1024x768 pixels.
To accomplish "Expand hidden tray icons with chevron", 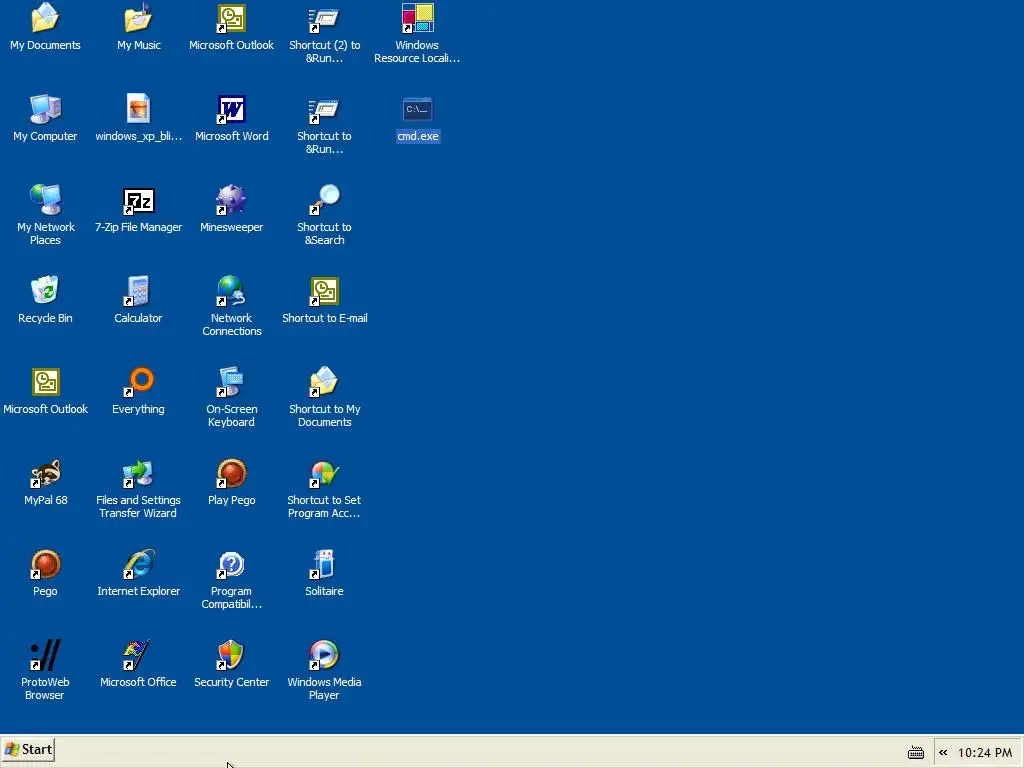I will point(943,753).
